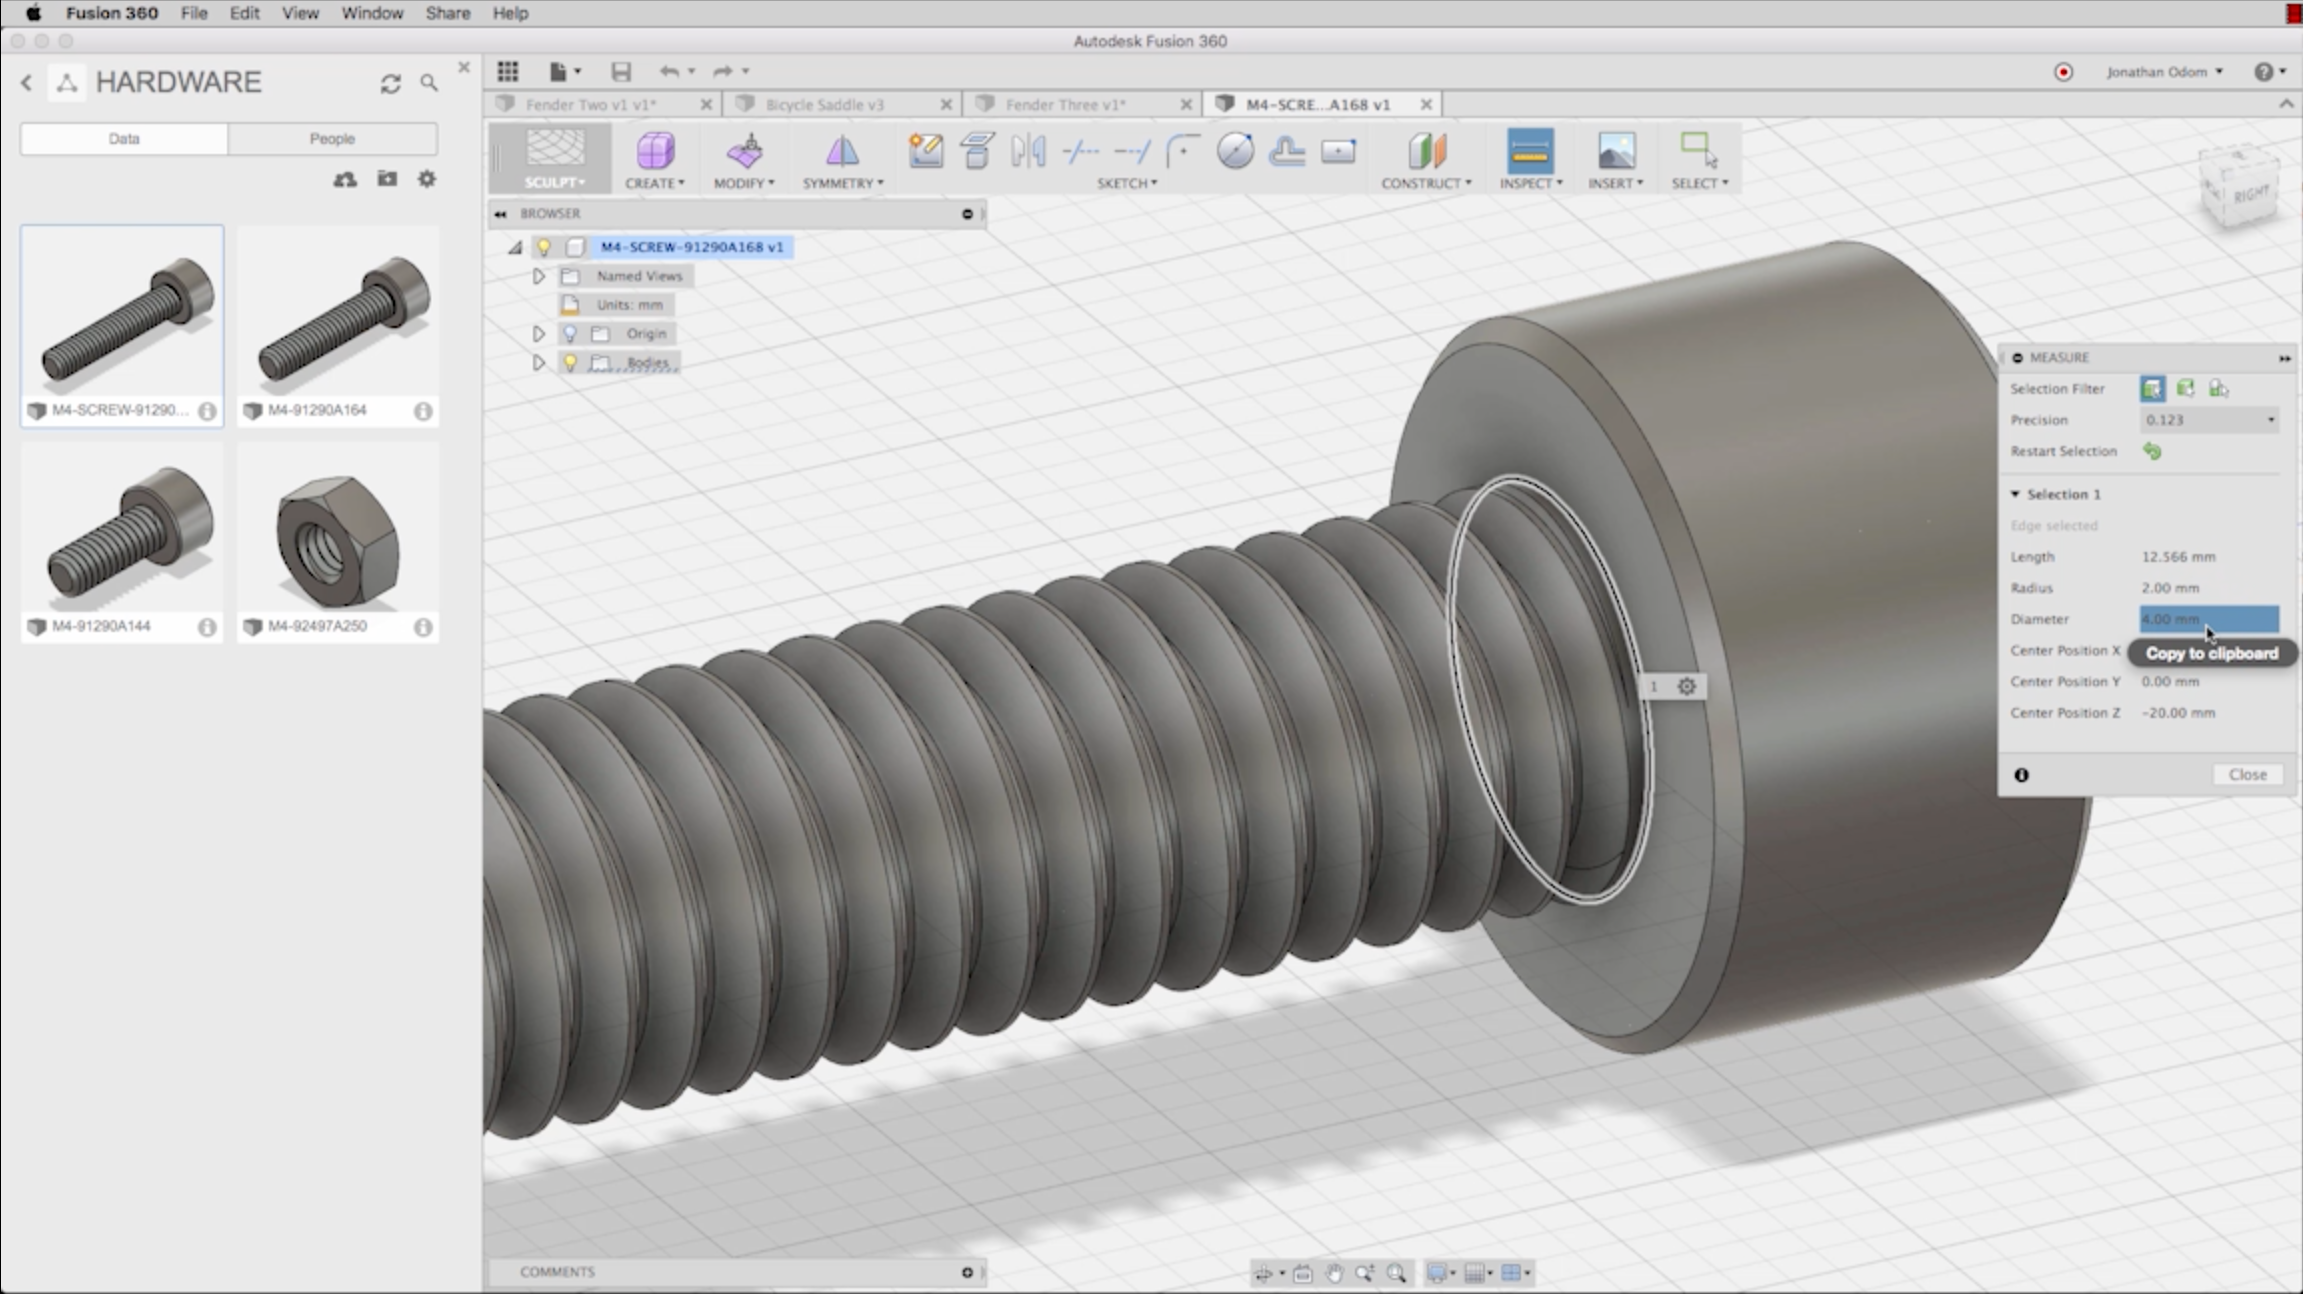Screen dimensions: 2303x1294
Task: Open the Create dropdown menu
Action: (x=655, y=183)
